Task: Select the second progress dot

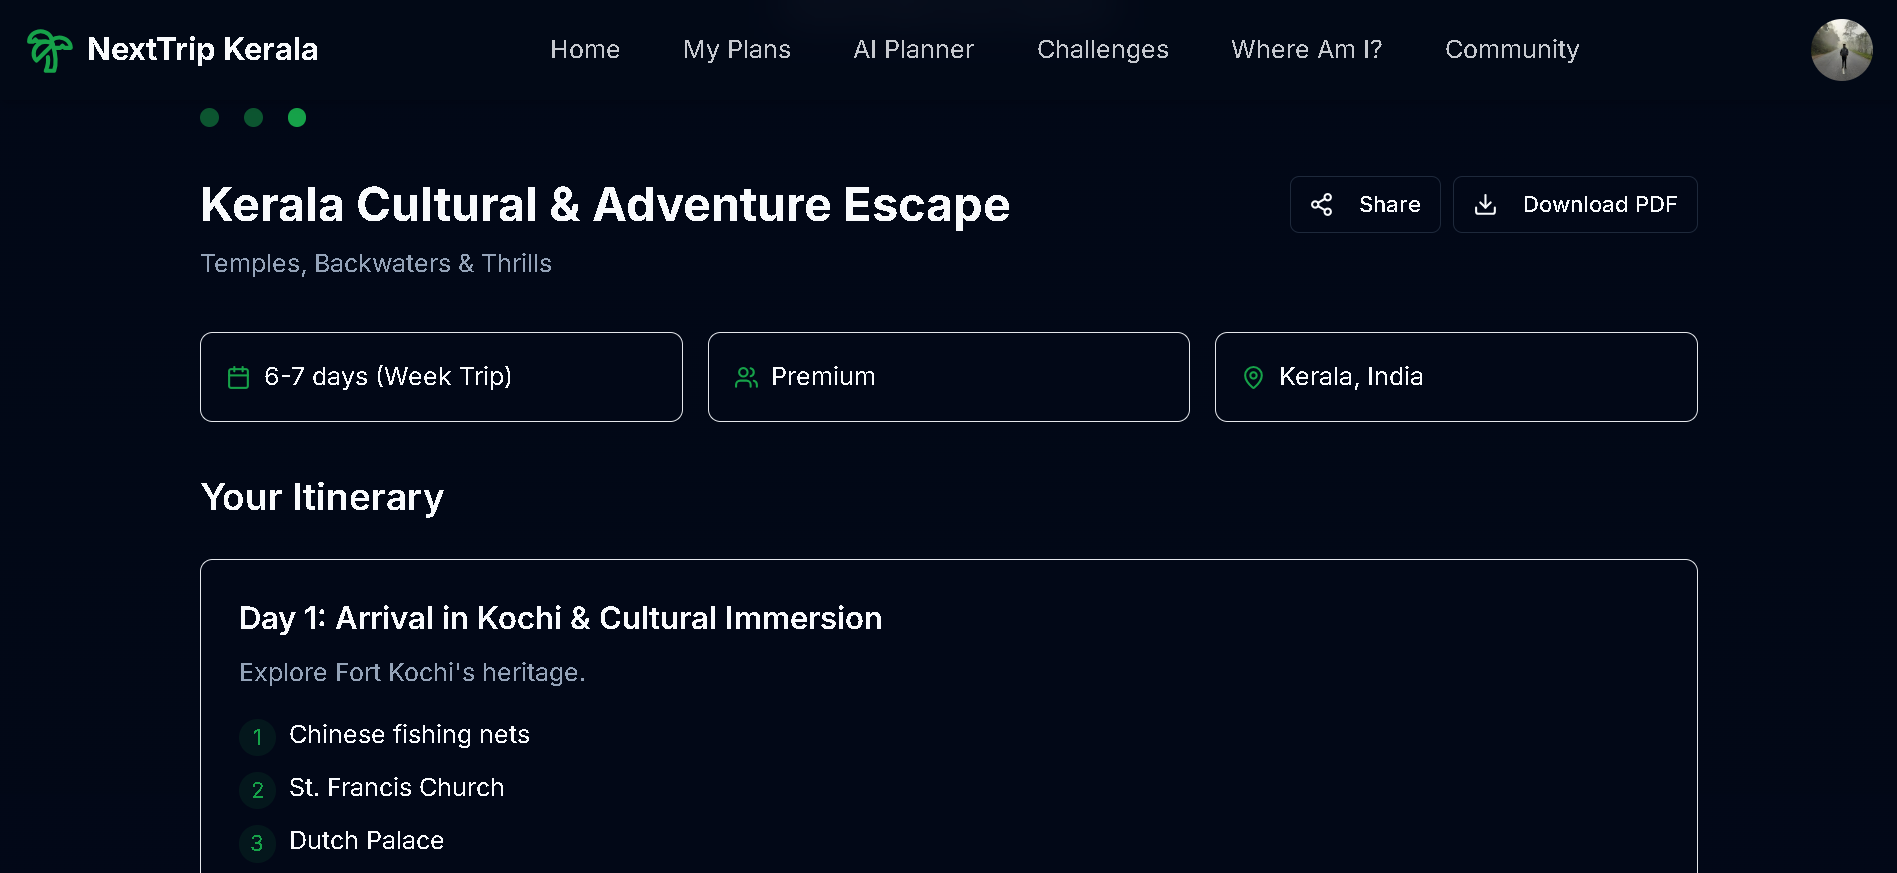Action: point(253,117)
